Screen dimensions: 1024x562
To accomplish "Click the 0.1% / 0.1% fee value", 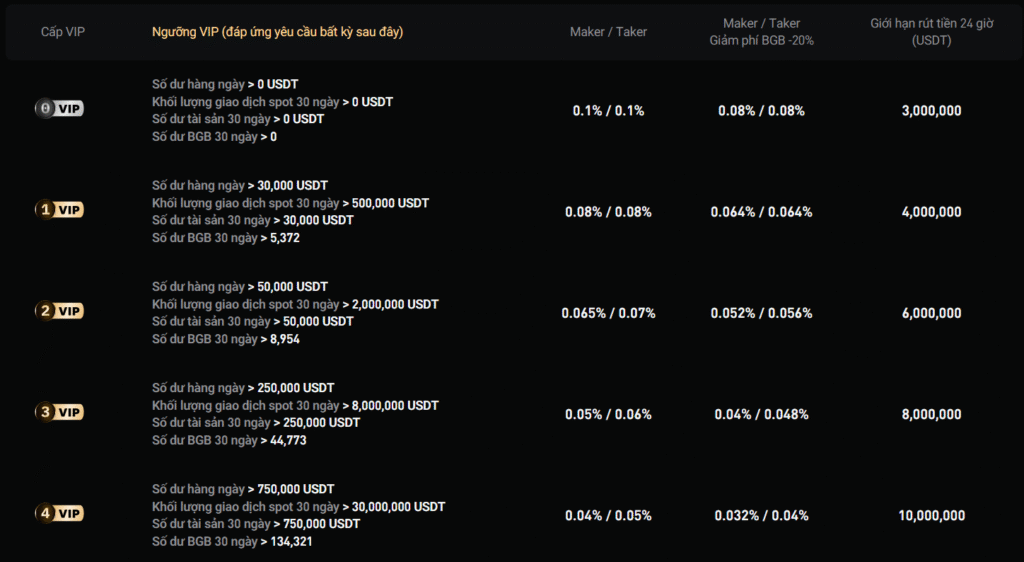I will pos(608,111).
